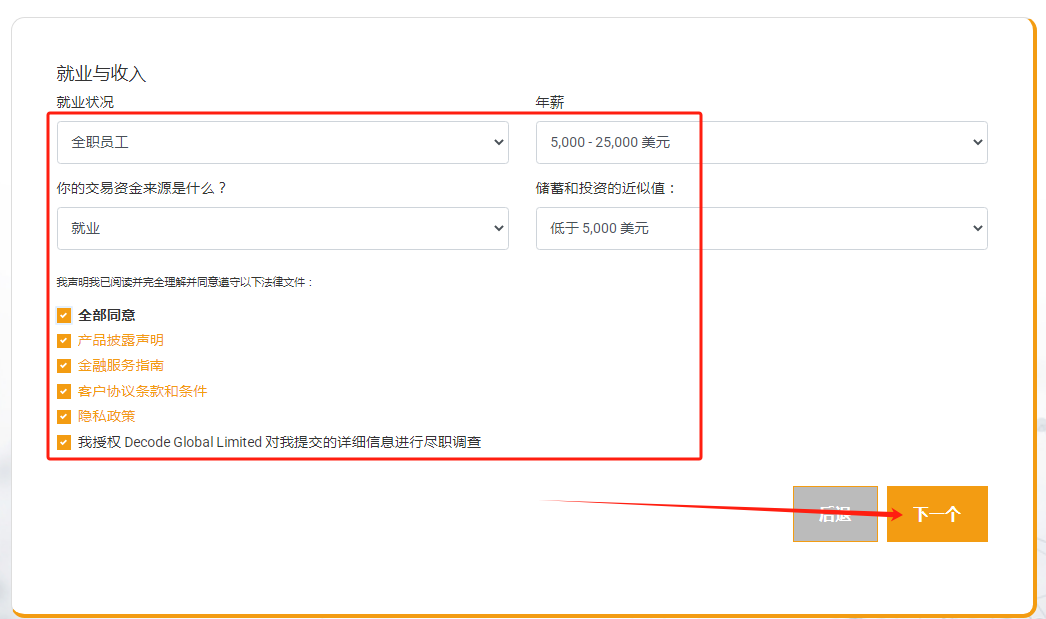Click the 全部同意 label text
Screen dimensions: 1046x619
pyautogui.click(x=107, y=316)
